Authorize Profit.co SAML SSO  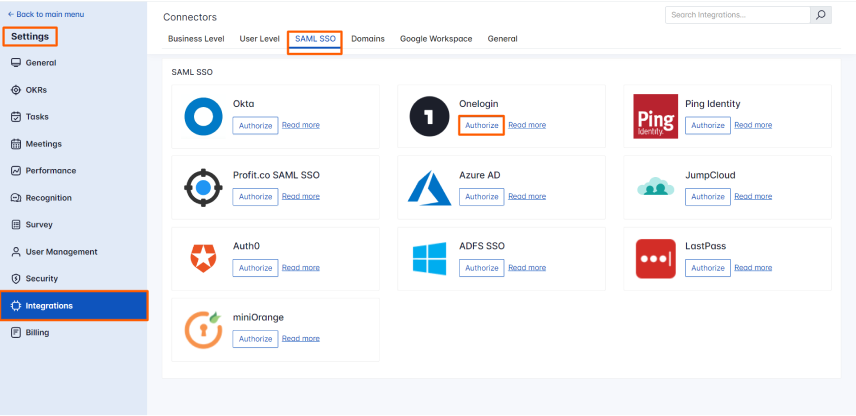[x=255, y=197]
